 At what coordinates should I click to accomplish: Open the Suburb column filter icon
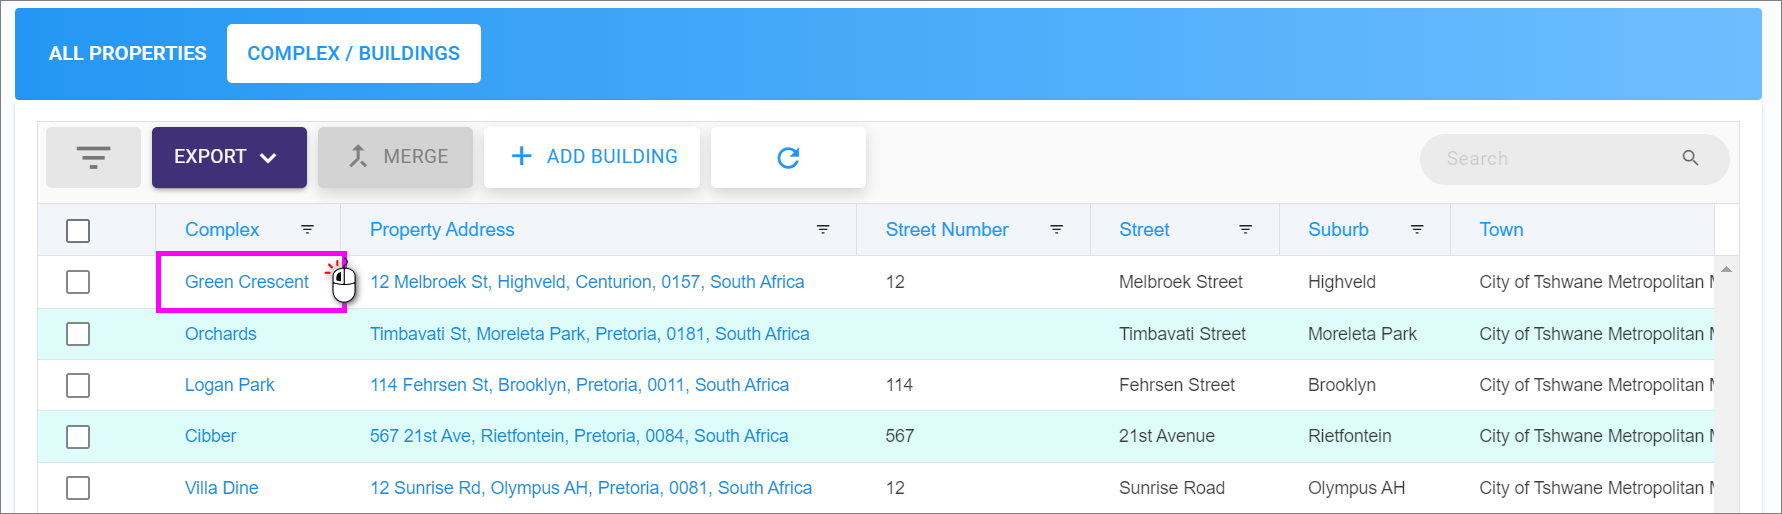pyautogui.click(x=1417, y=230)
